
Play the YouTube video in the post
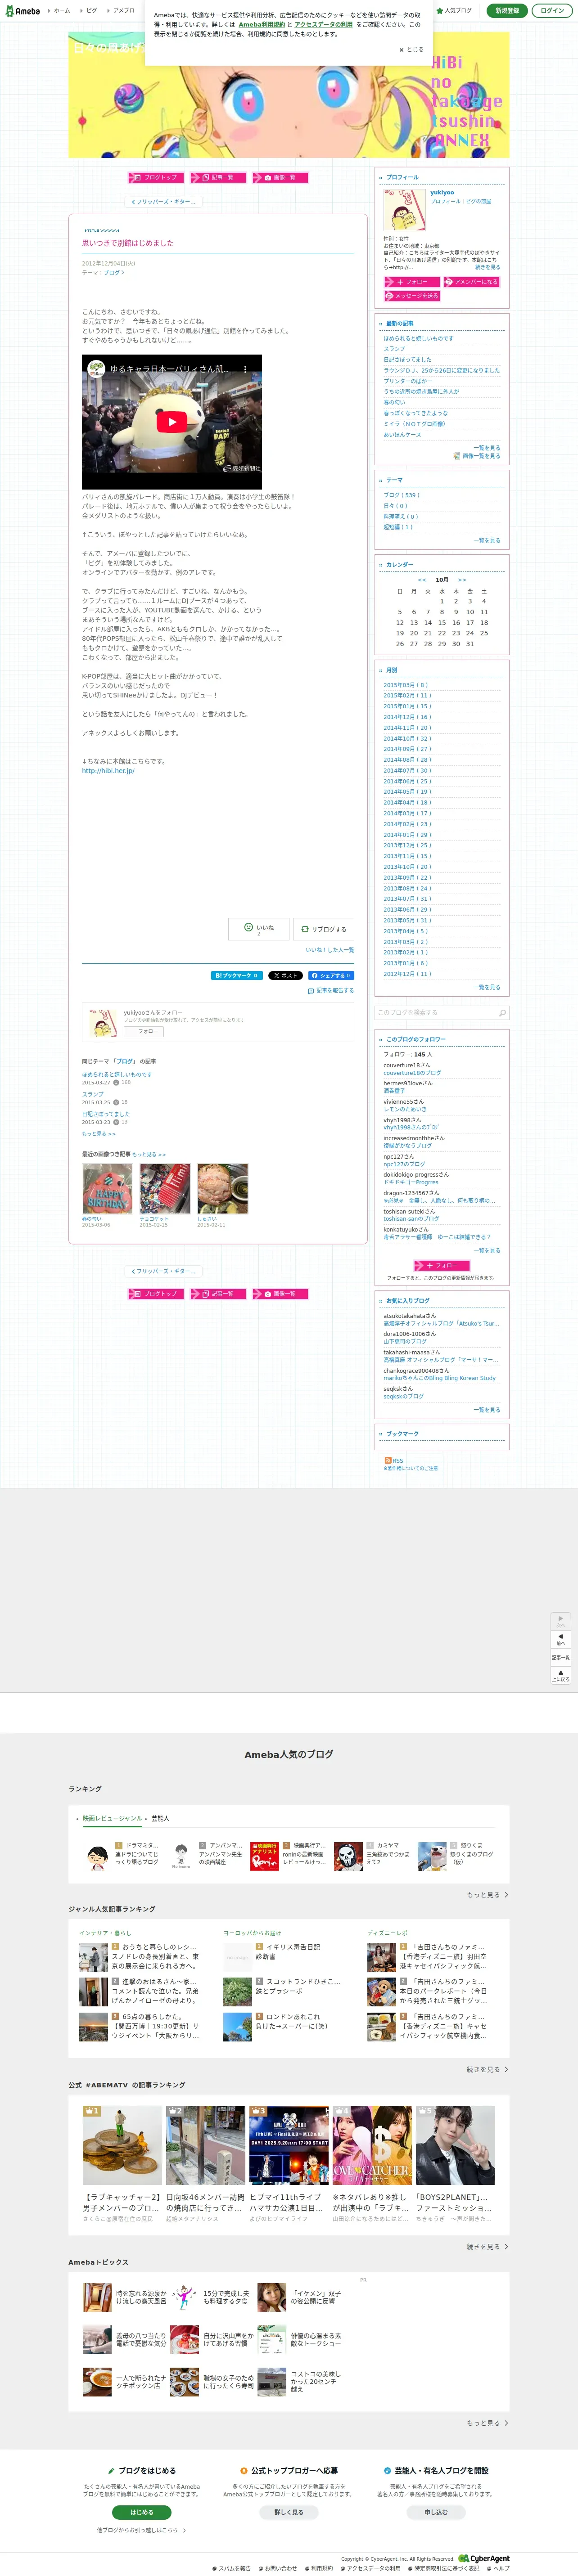coord(172,421)
